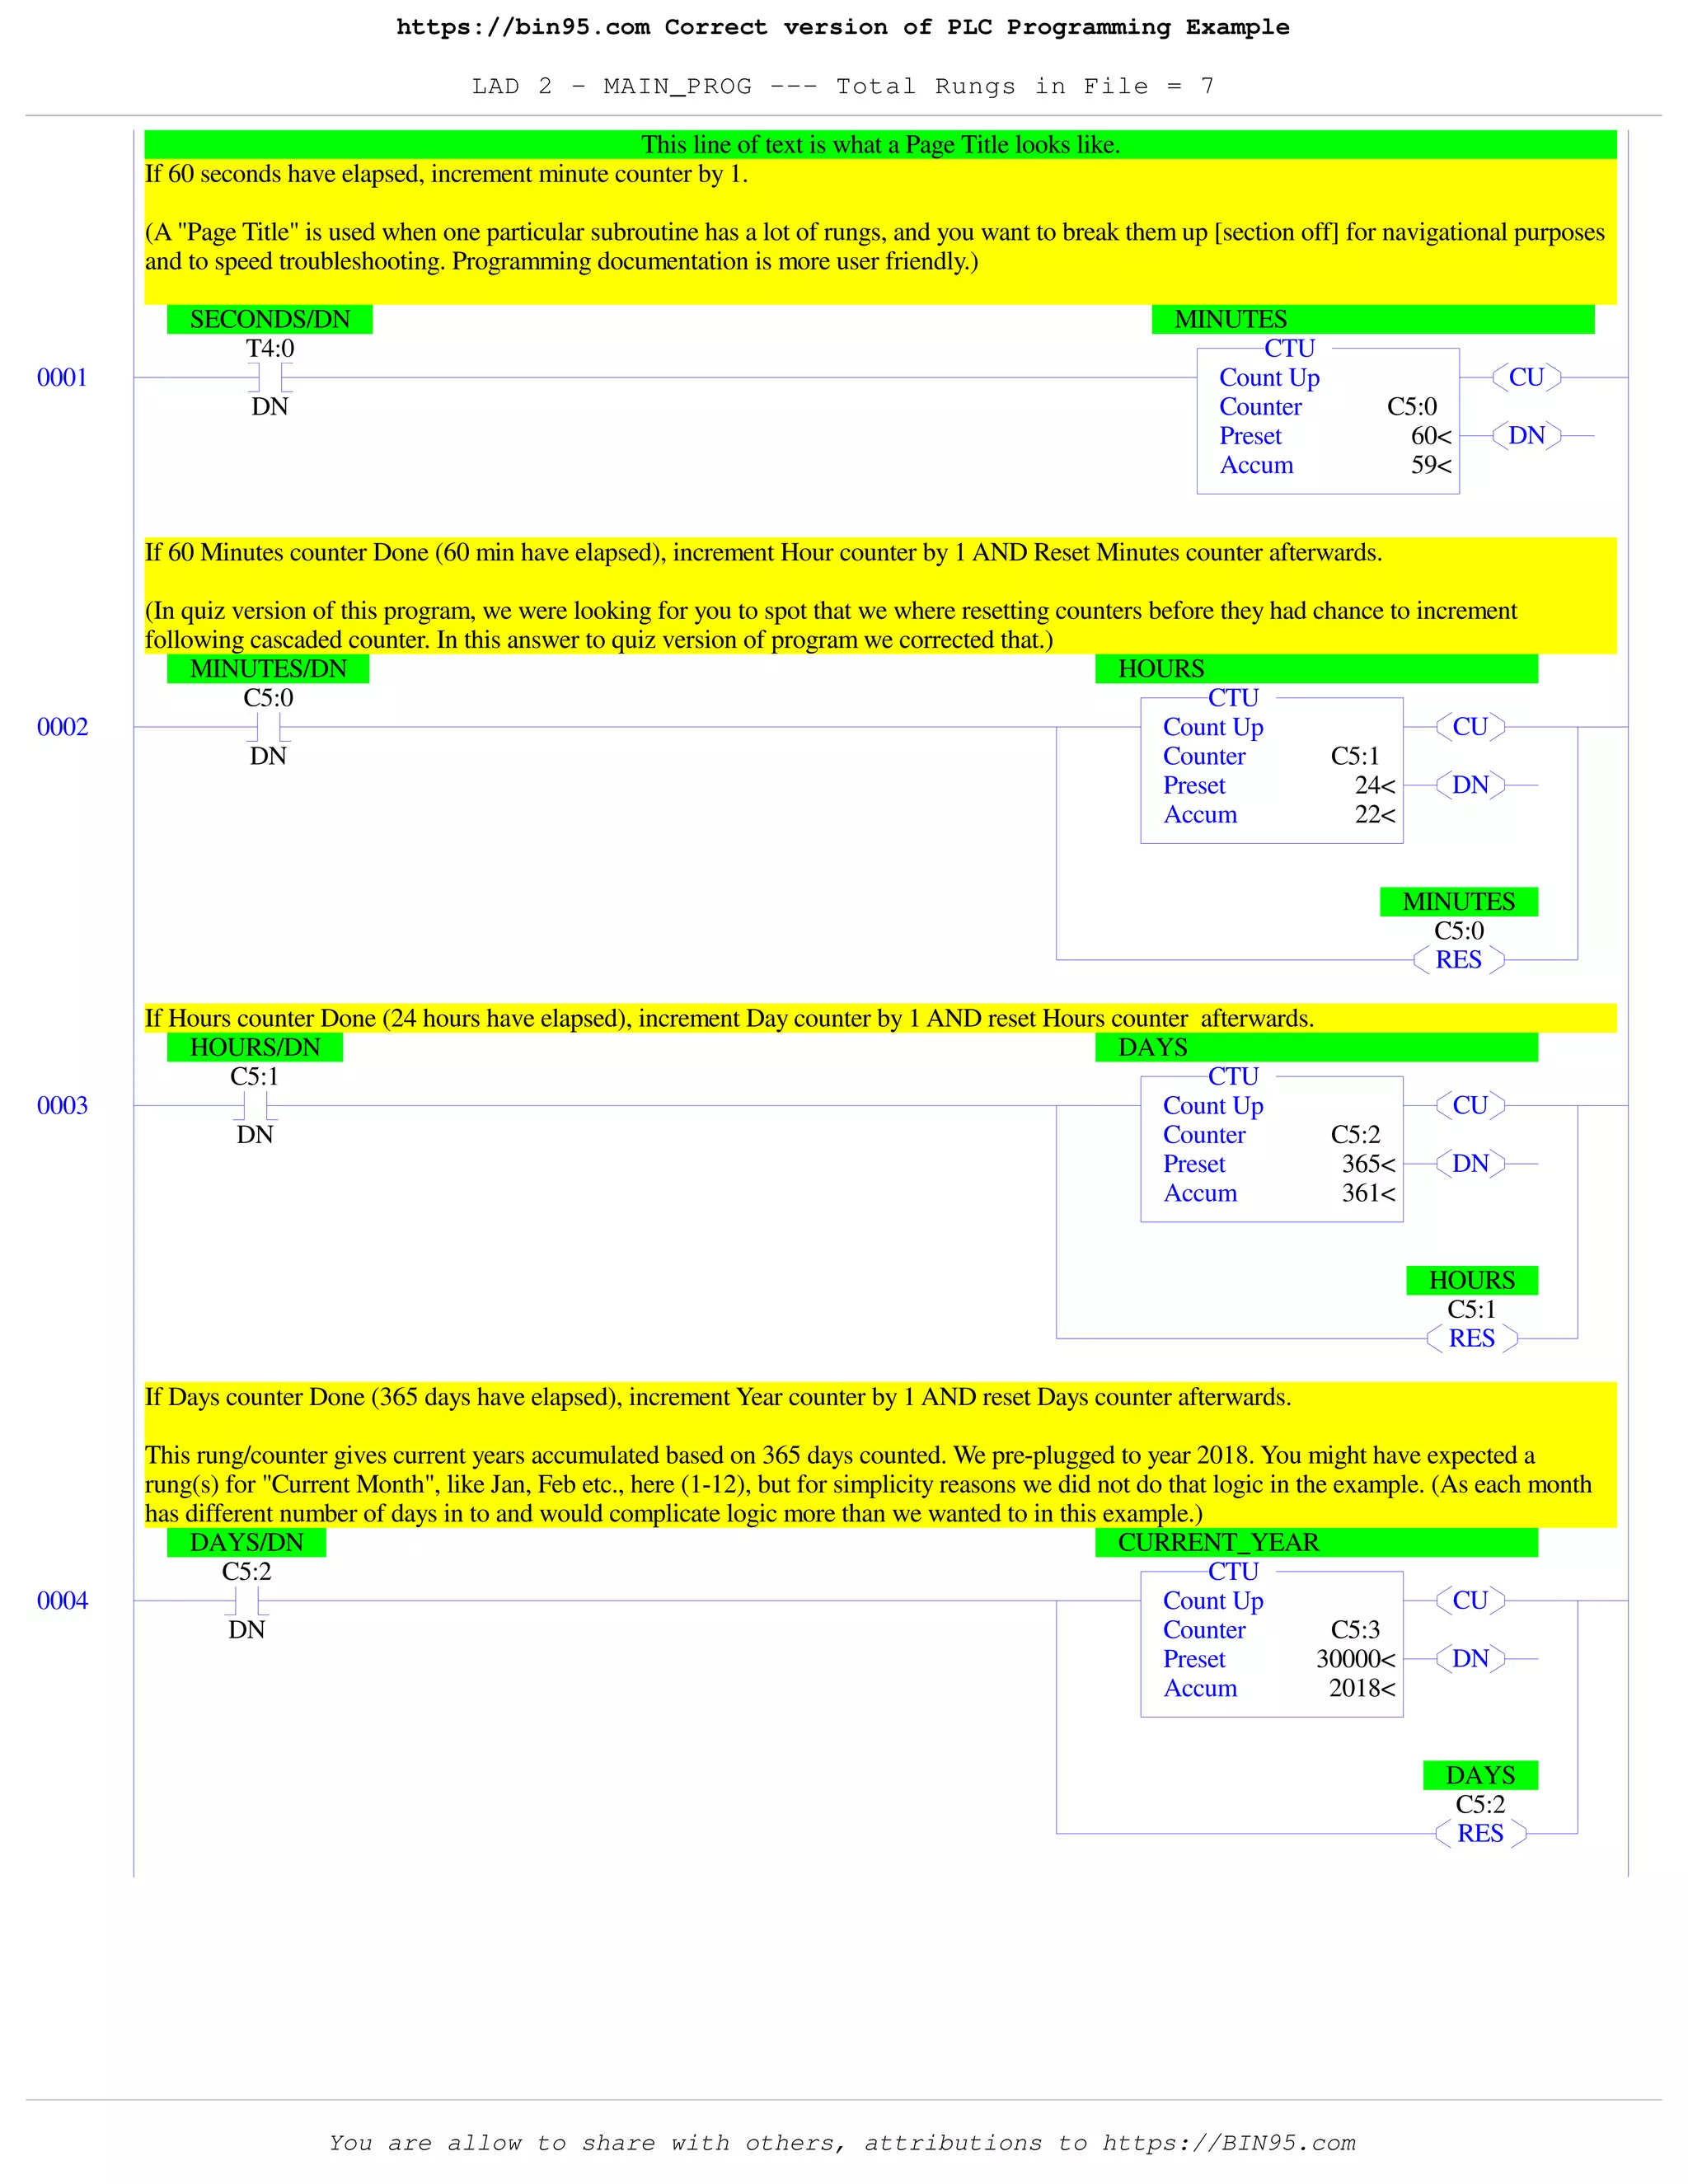Click the Preset value 24 of C5:1
The image size is (1688, 2184).
[x=1375, y=786]
